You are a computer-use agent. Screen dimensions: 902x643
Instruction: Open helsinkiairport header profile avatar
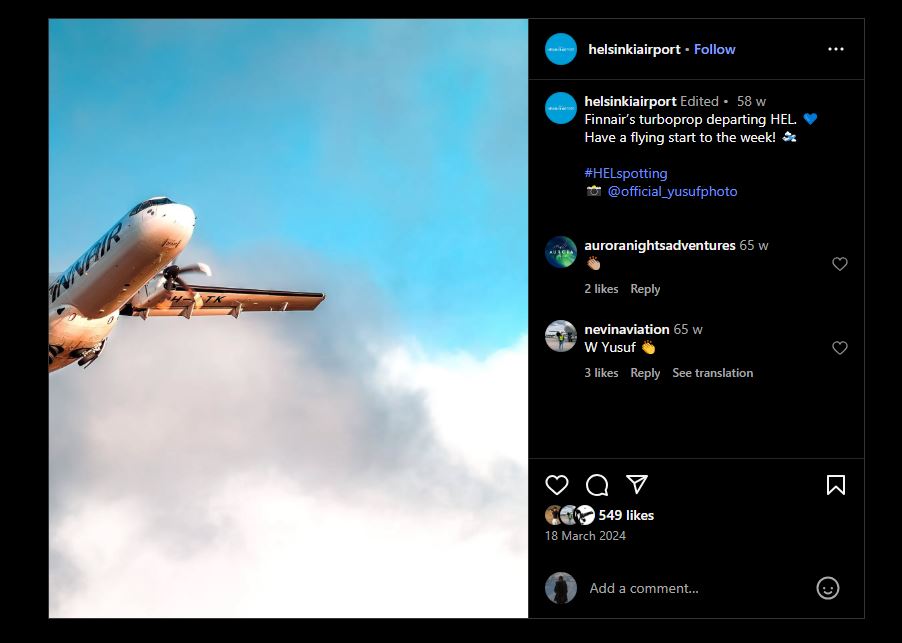[561, 49]
